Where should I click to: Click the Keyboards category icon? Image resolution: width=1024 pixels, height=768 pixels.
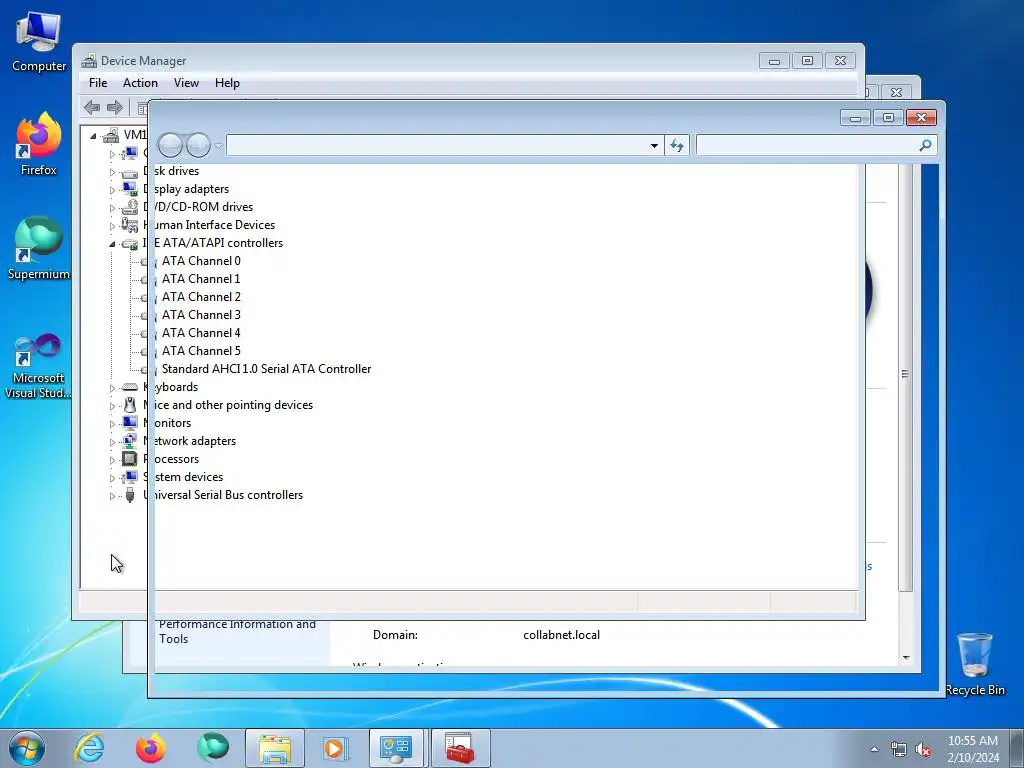(130, 387)
